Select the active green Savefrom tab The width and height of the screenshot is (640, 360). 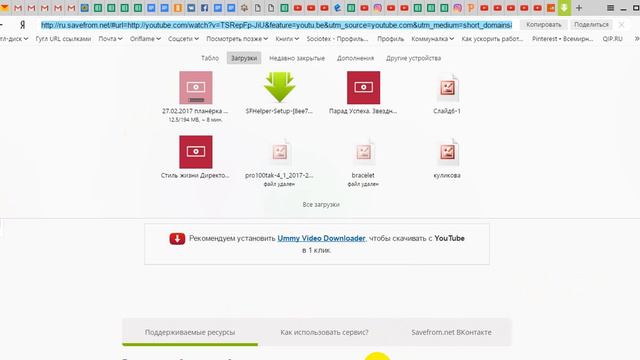(564, 7)
